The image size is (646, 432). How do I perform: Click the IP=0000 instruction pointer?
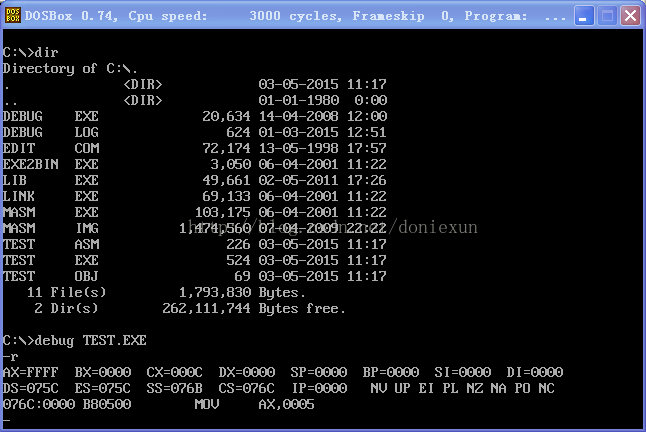coord(320,388)
